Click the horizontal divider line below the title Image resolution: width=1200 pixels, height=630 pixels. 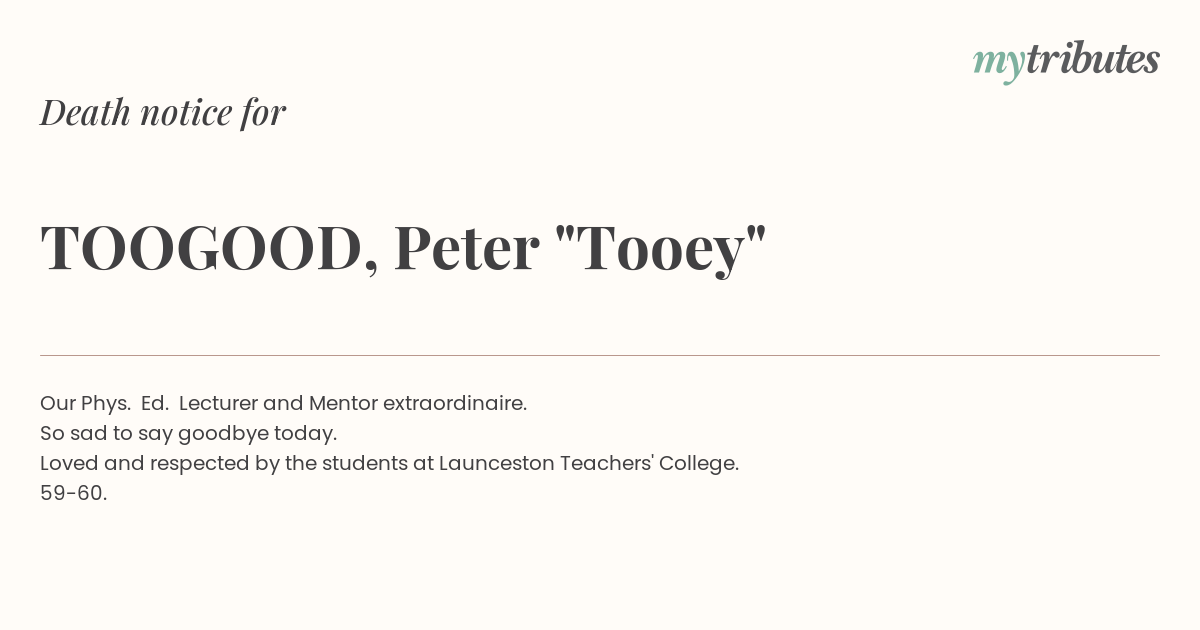click(600, 355)
